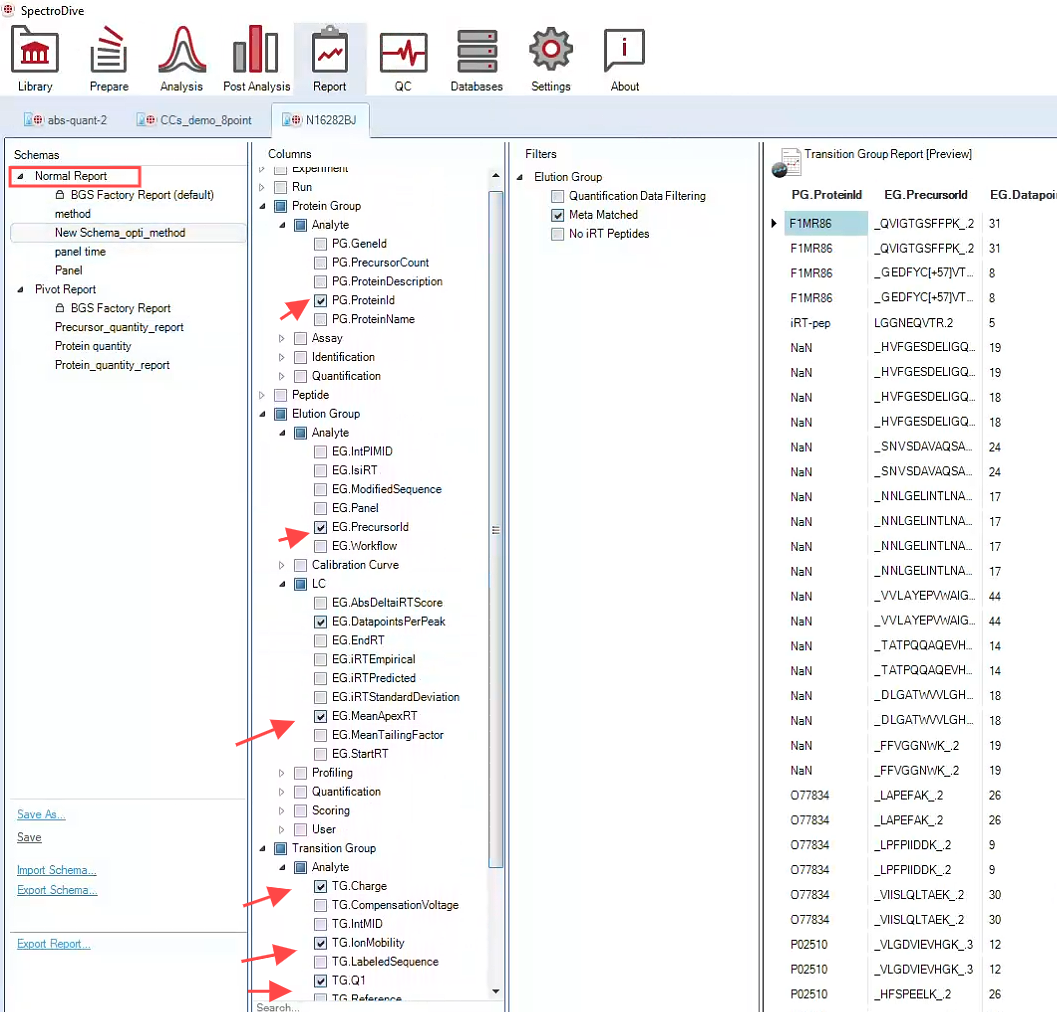1057x1012 pixels.
Task: Click the abs-quant-2 tab icon
Action: (34, 120)
